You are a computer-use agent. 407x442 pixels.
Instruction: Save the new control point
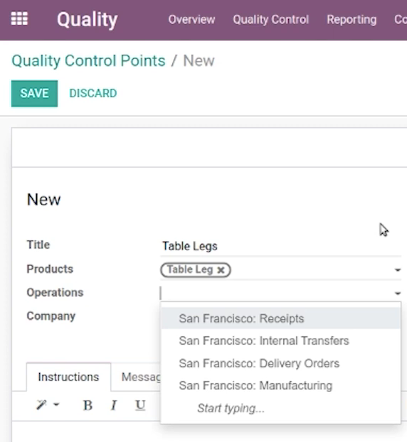point(34,93)
